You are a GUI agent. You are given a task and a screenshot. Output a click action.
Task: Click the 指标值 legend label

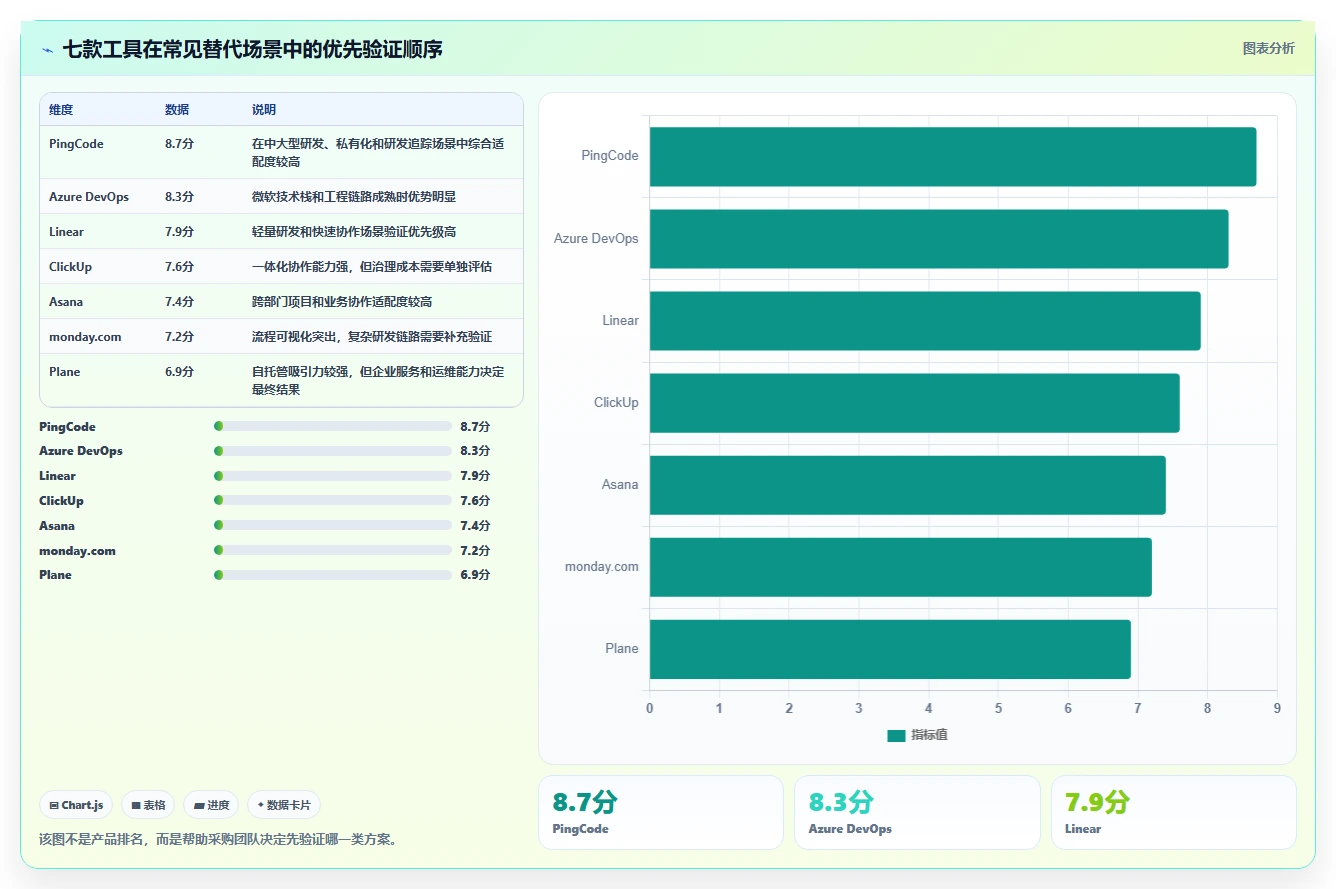coord(929,735)
